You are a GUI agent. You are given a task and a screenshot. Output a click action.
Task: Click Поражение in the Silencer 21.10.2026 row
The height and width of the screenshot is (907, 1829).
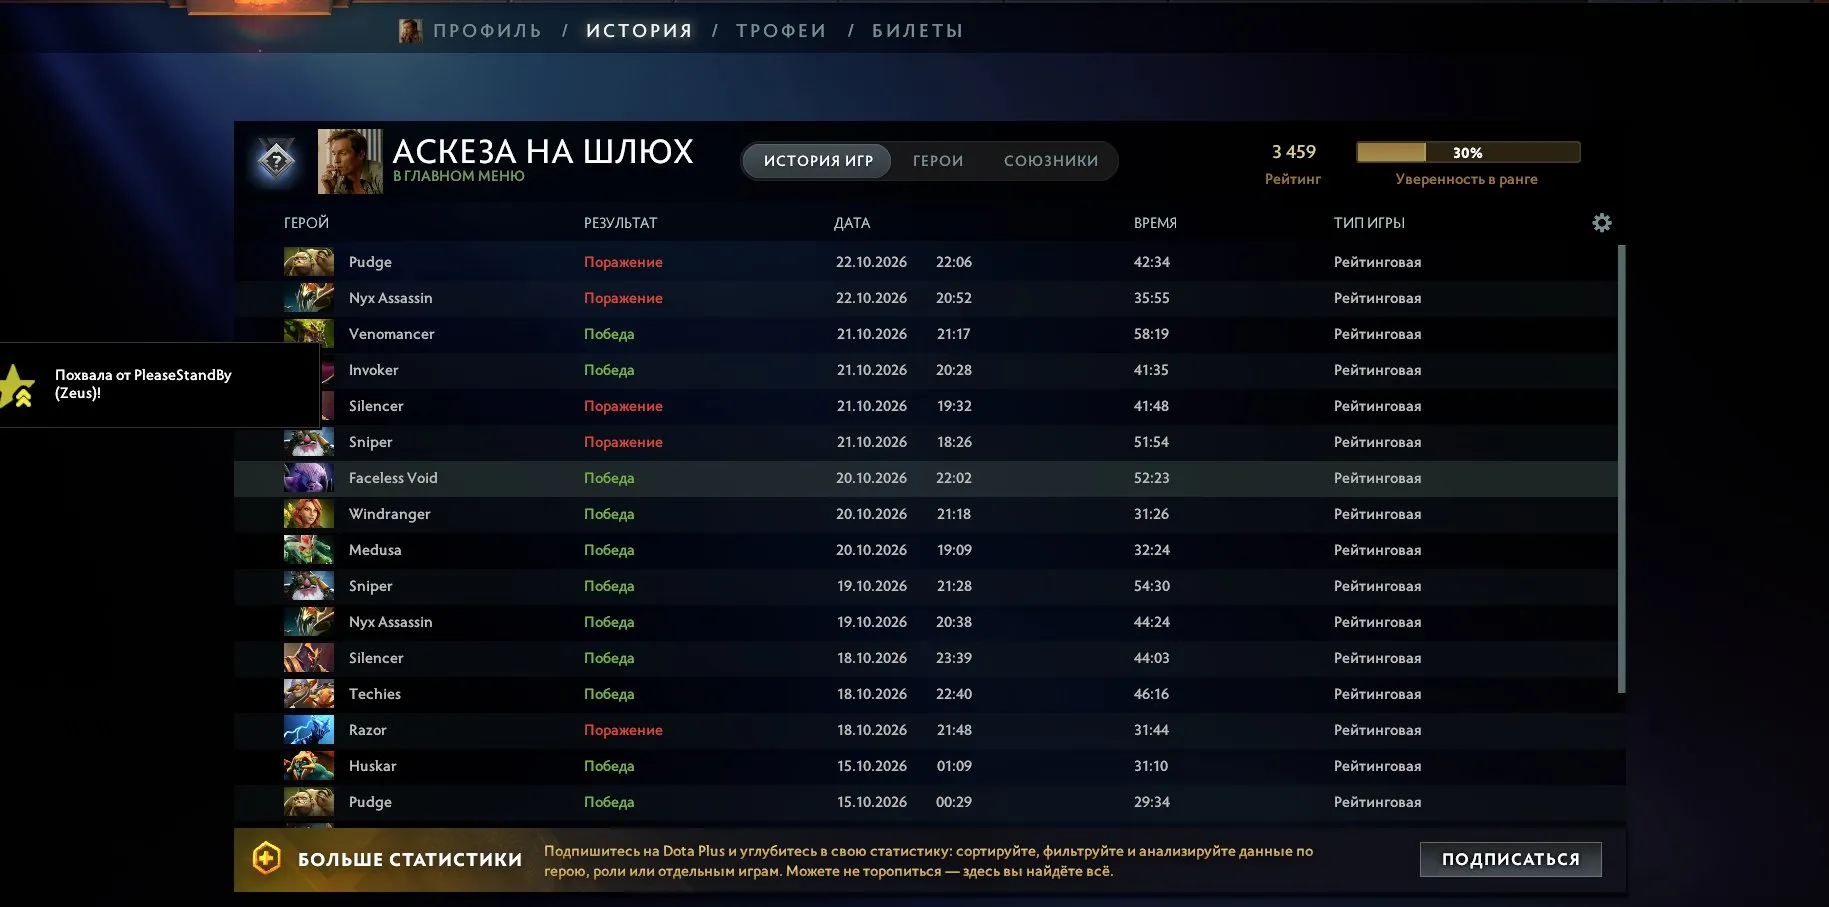point(623,406)
